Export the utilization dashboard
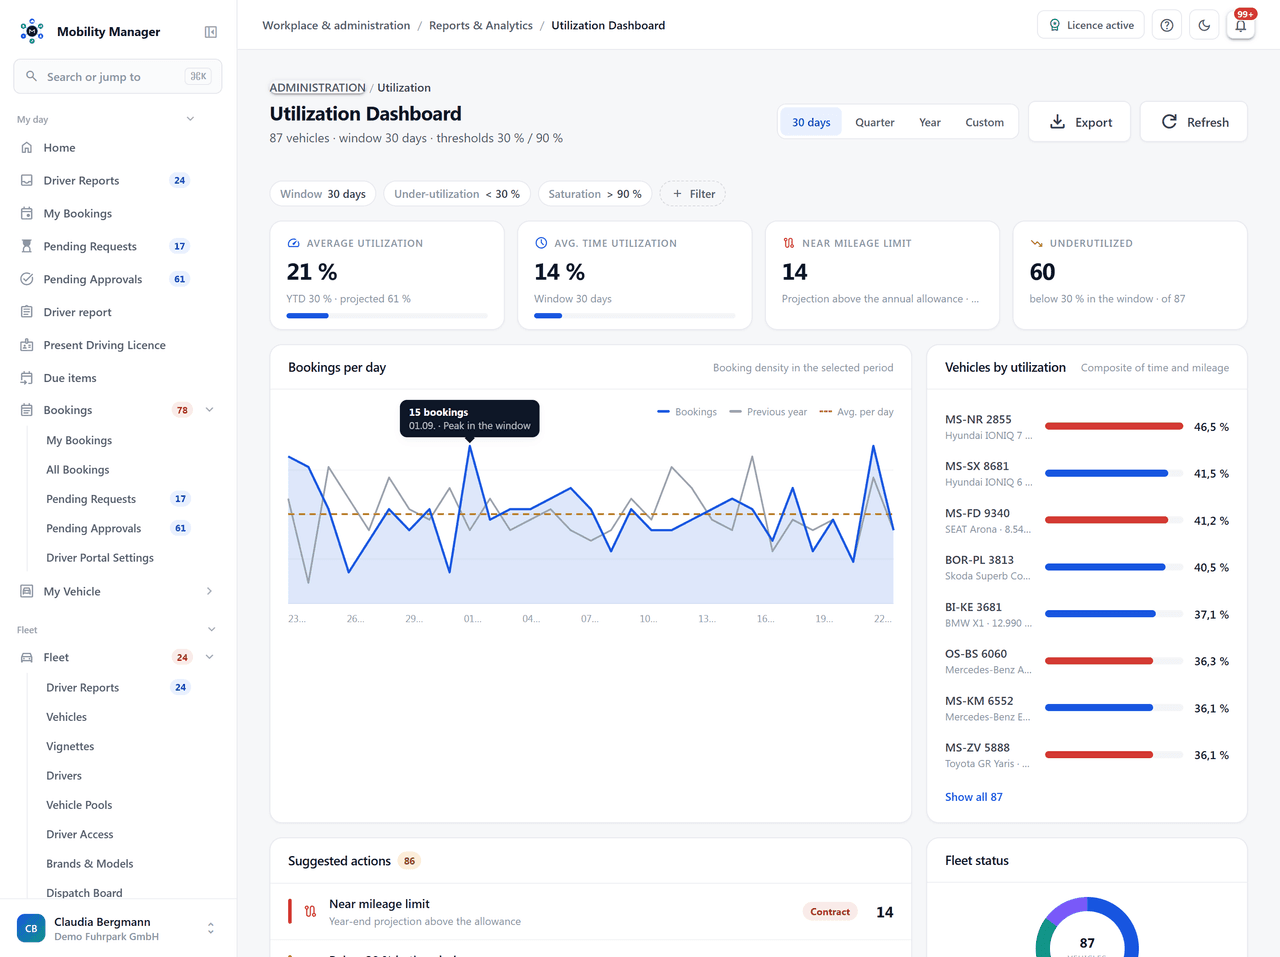This screenshot has height=957, width=1280. click(x=1080, y=122)
